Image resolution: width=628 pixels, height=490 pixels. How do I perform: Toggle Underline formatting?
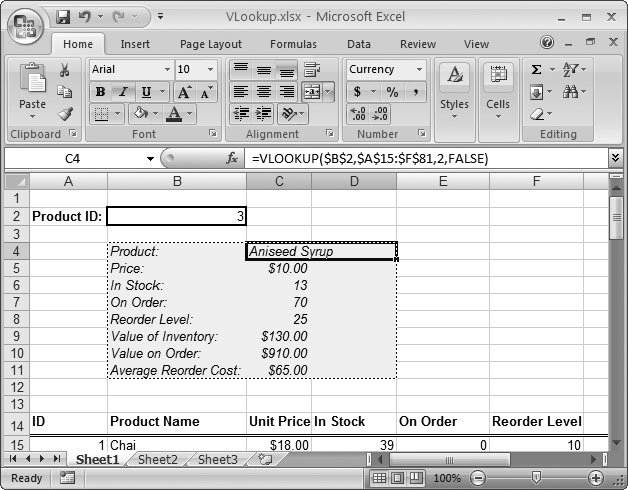pyautogui.click(x=146, y=92)
